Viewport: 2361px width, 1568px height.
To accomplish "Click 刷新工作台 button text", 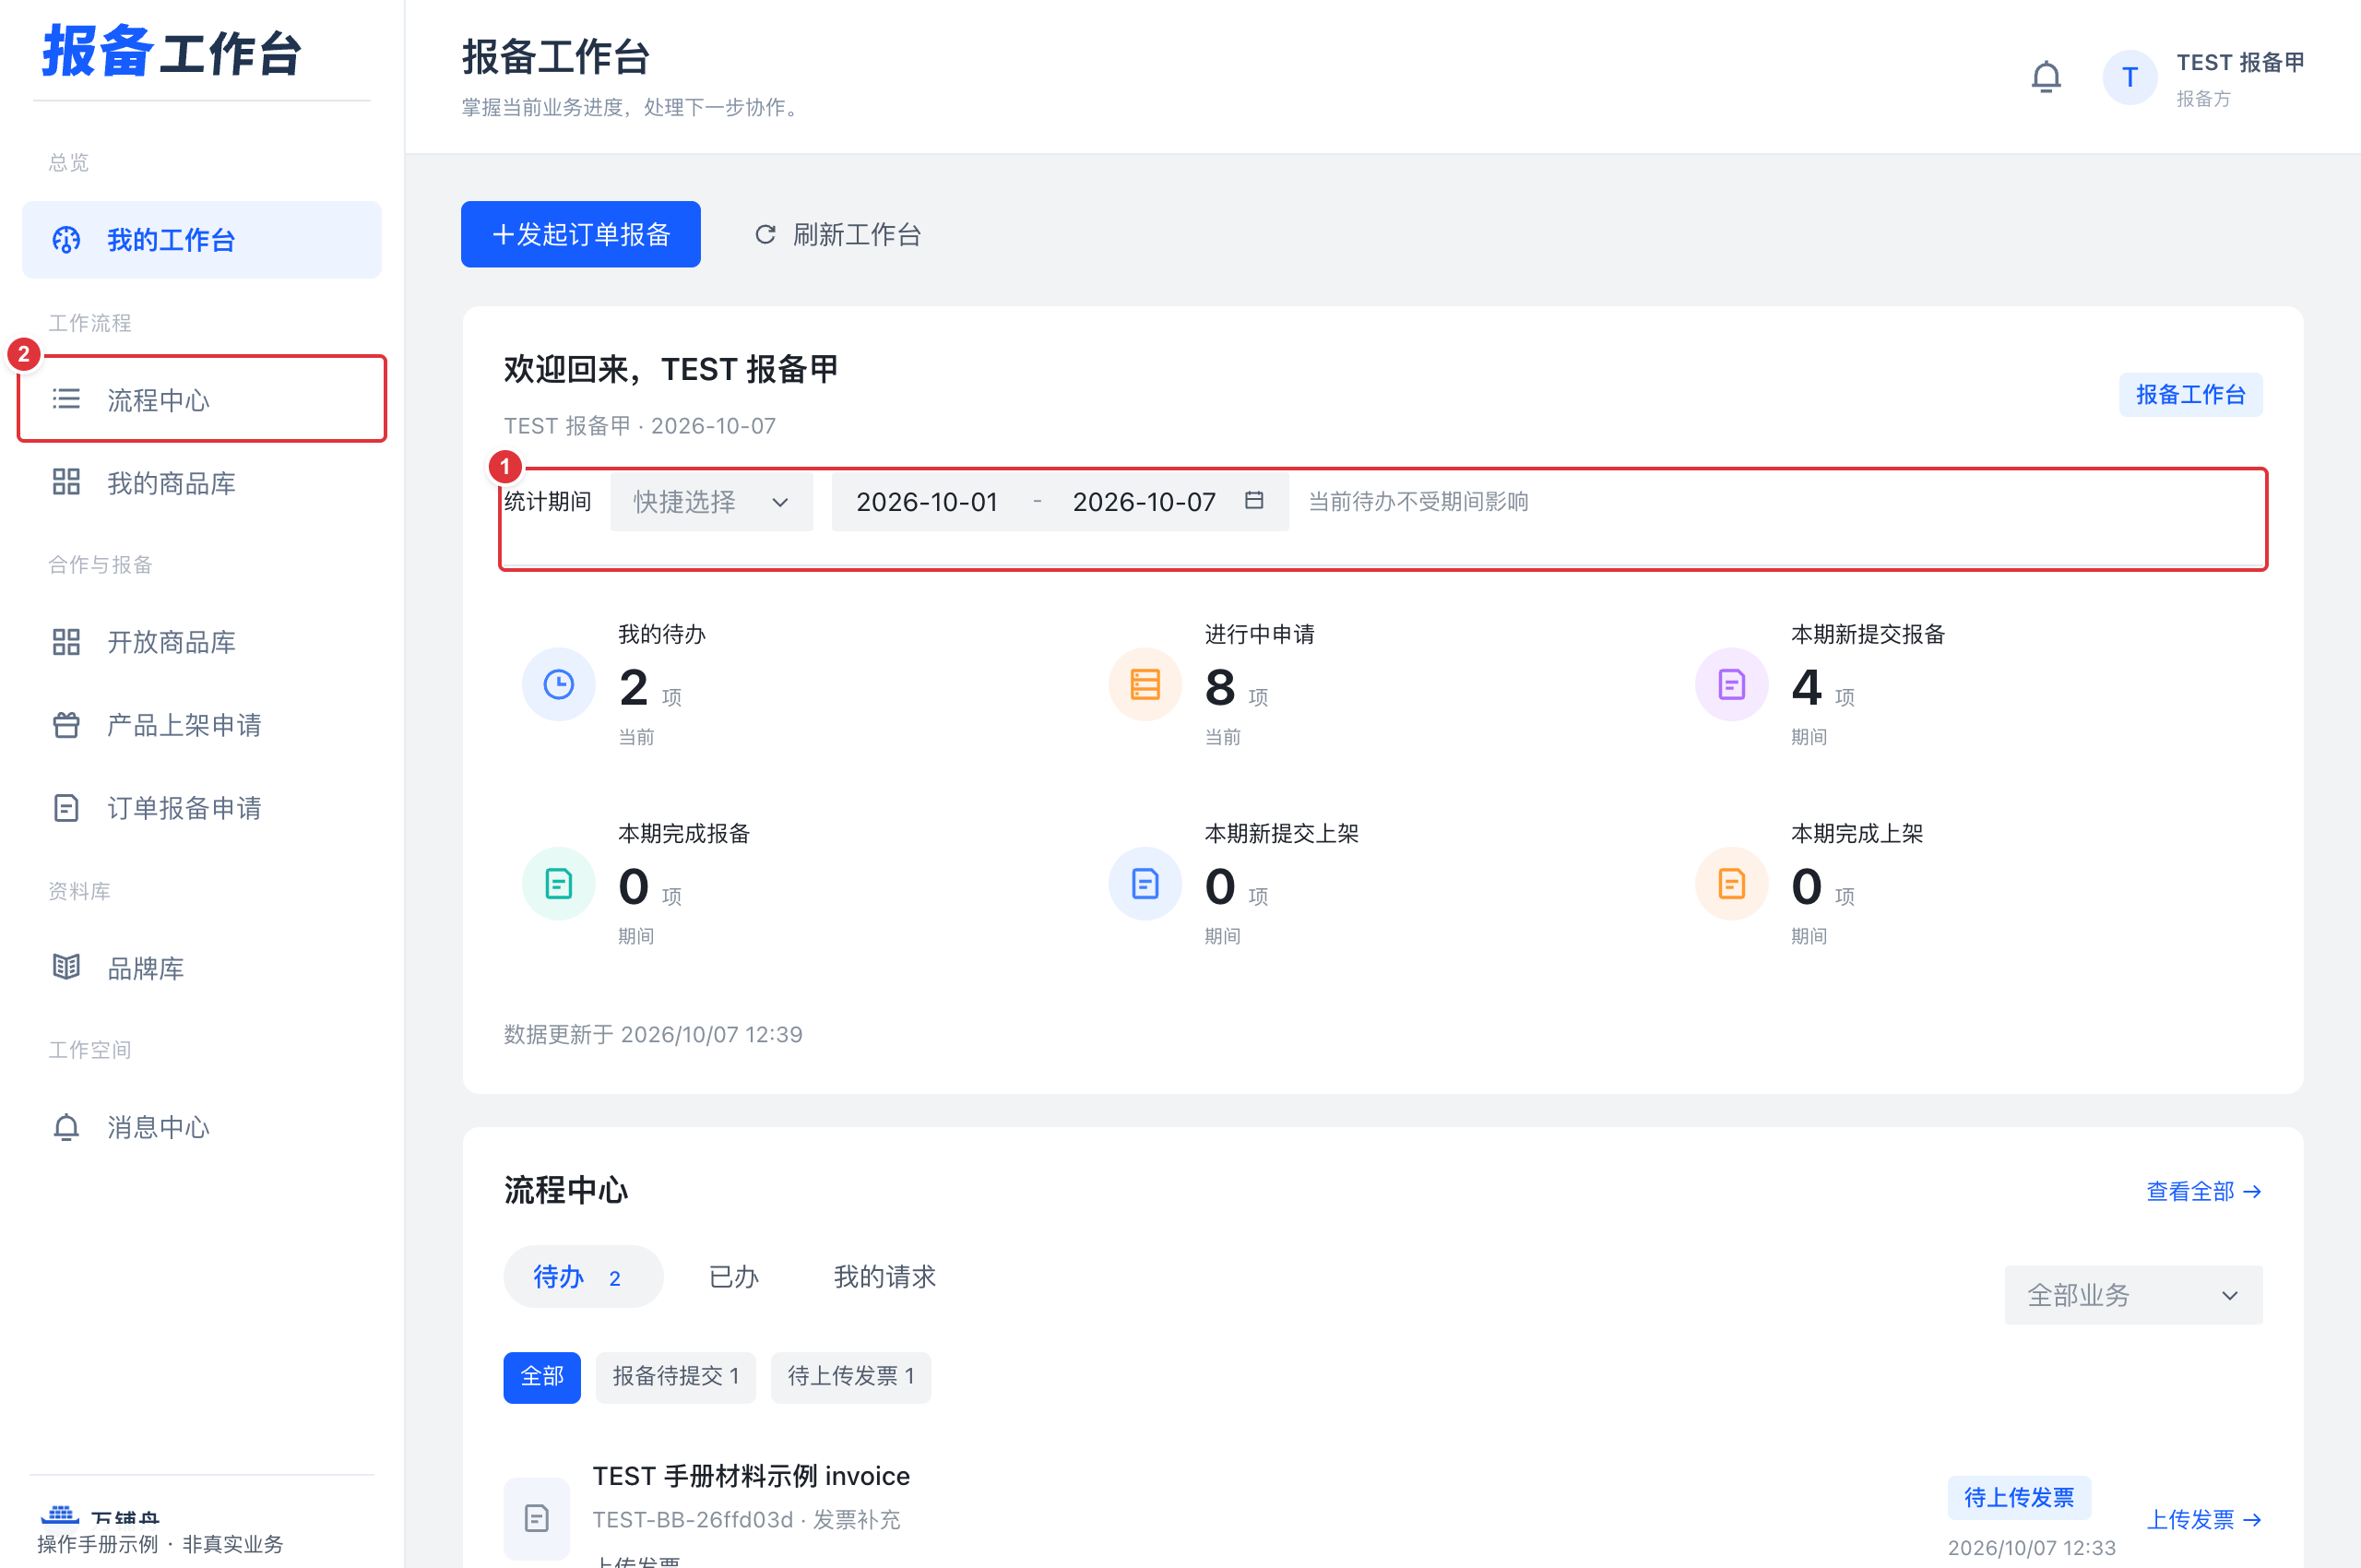I will 857,235.
